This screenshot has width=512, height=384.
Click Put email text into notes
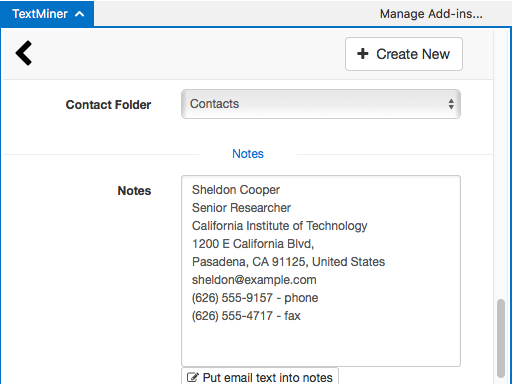coord(260,377)
